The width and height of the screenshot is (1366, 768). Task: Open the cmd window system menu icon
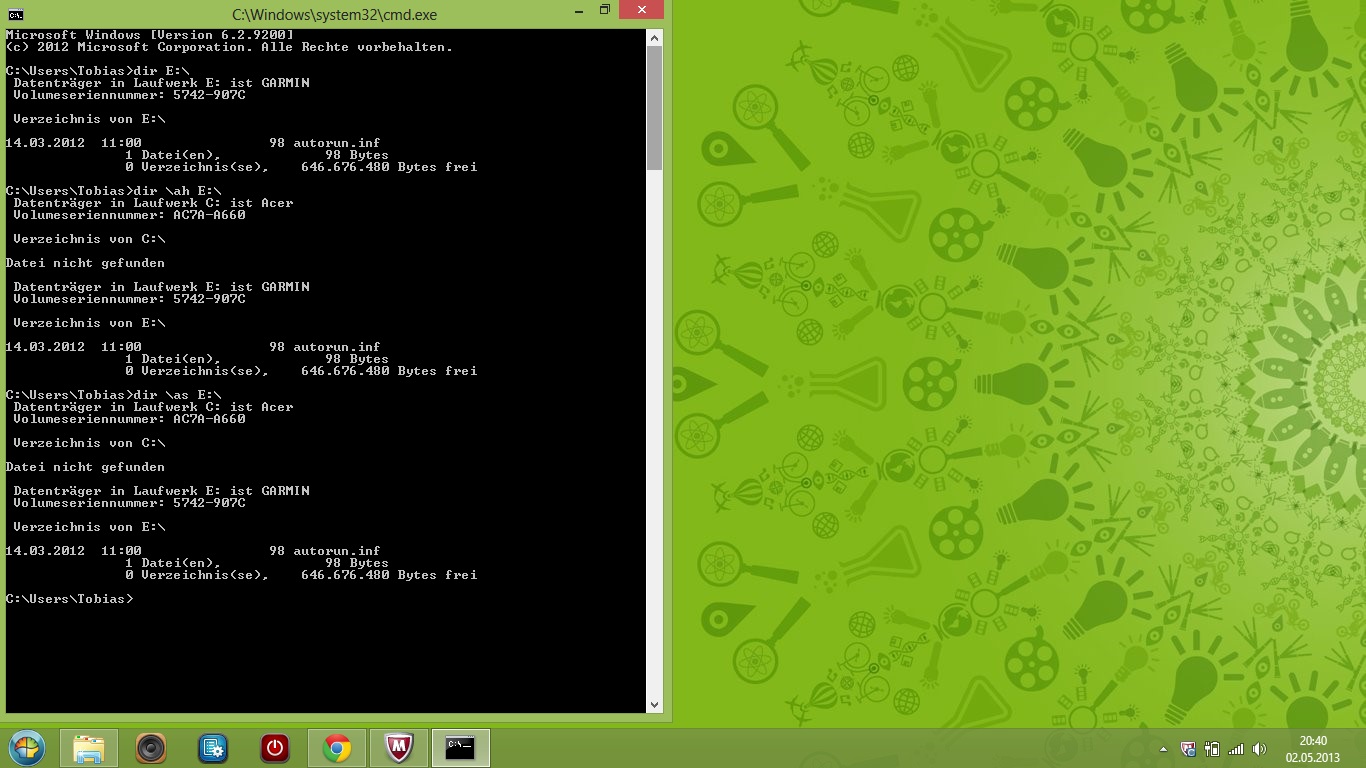click(16, 14)
